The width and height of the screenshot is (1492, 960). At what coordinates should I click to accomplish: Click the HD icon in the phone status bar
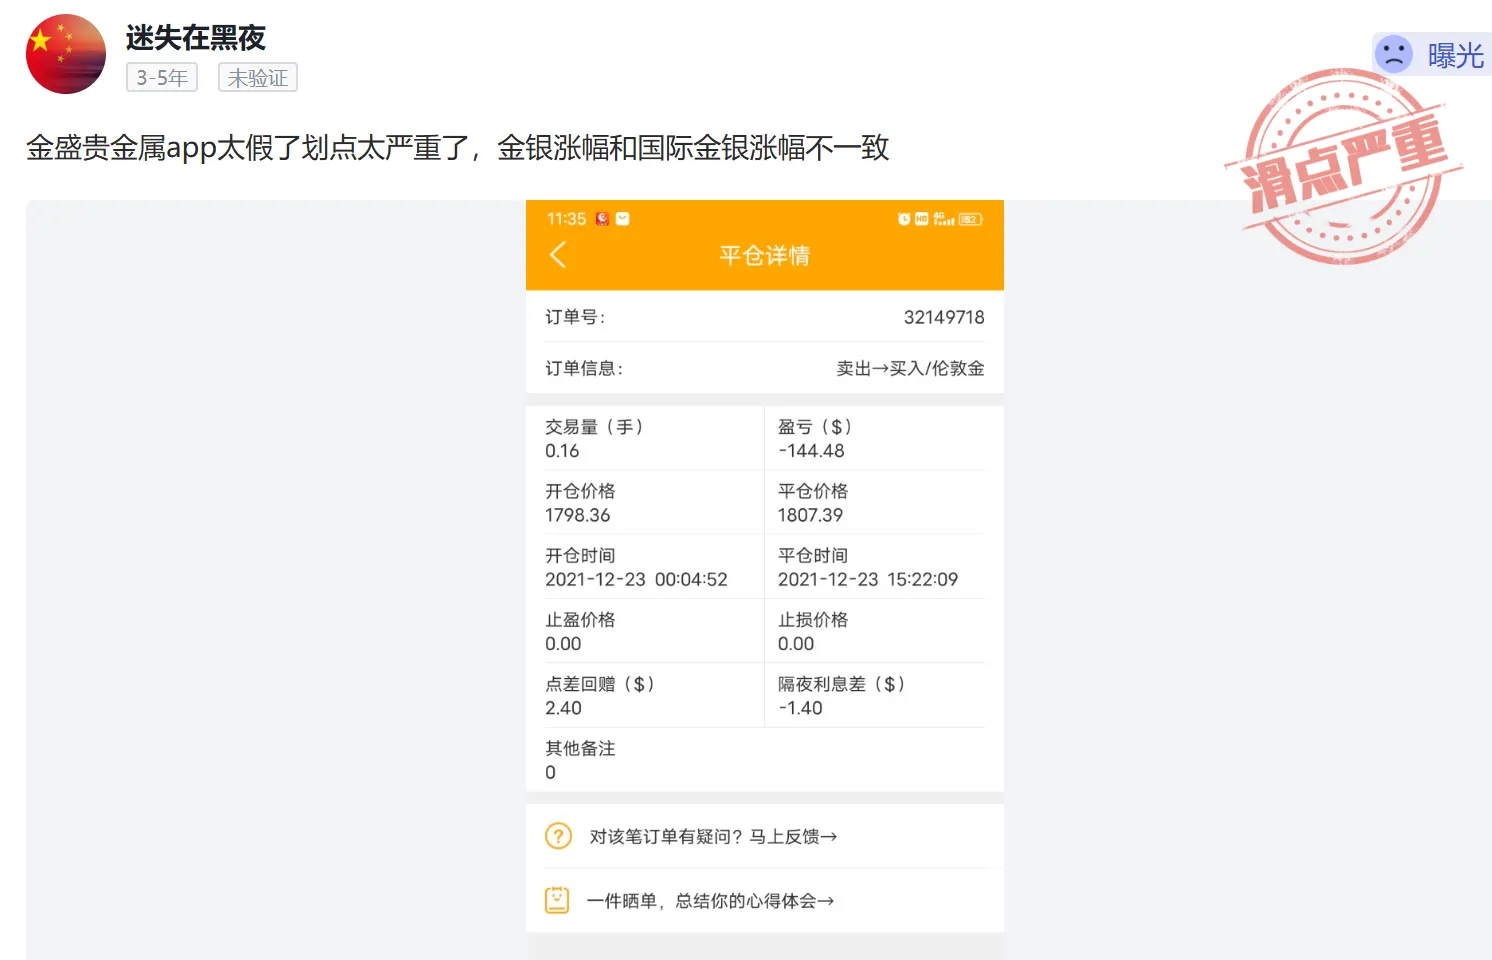coord(922,219)
